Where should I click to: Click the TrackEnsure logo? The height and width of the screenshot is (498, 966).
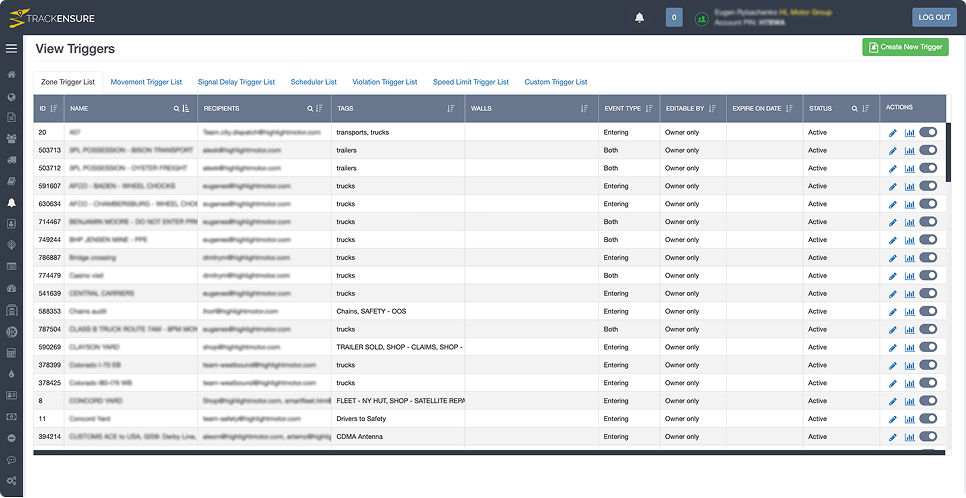click(52, 18)
